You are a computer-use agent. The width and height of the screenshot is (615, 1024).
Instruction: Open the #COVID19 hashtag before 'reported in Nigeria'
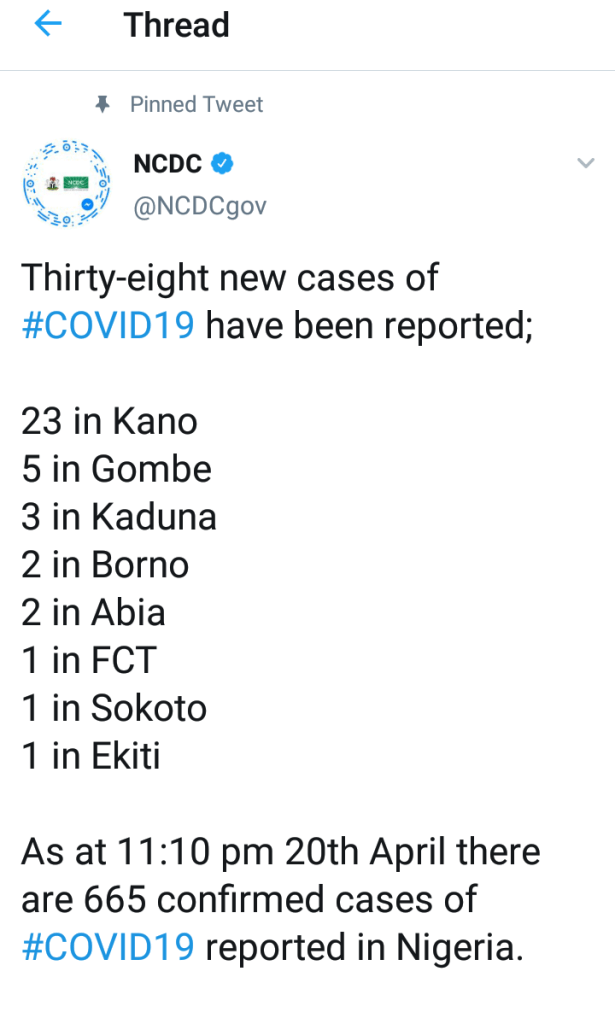click(x=107, y=946)
